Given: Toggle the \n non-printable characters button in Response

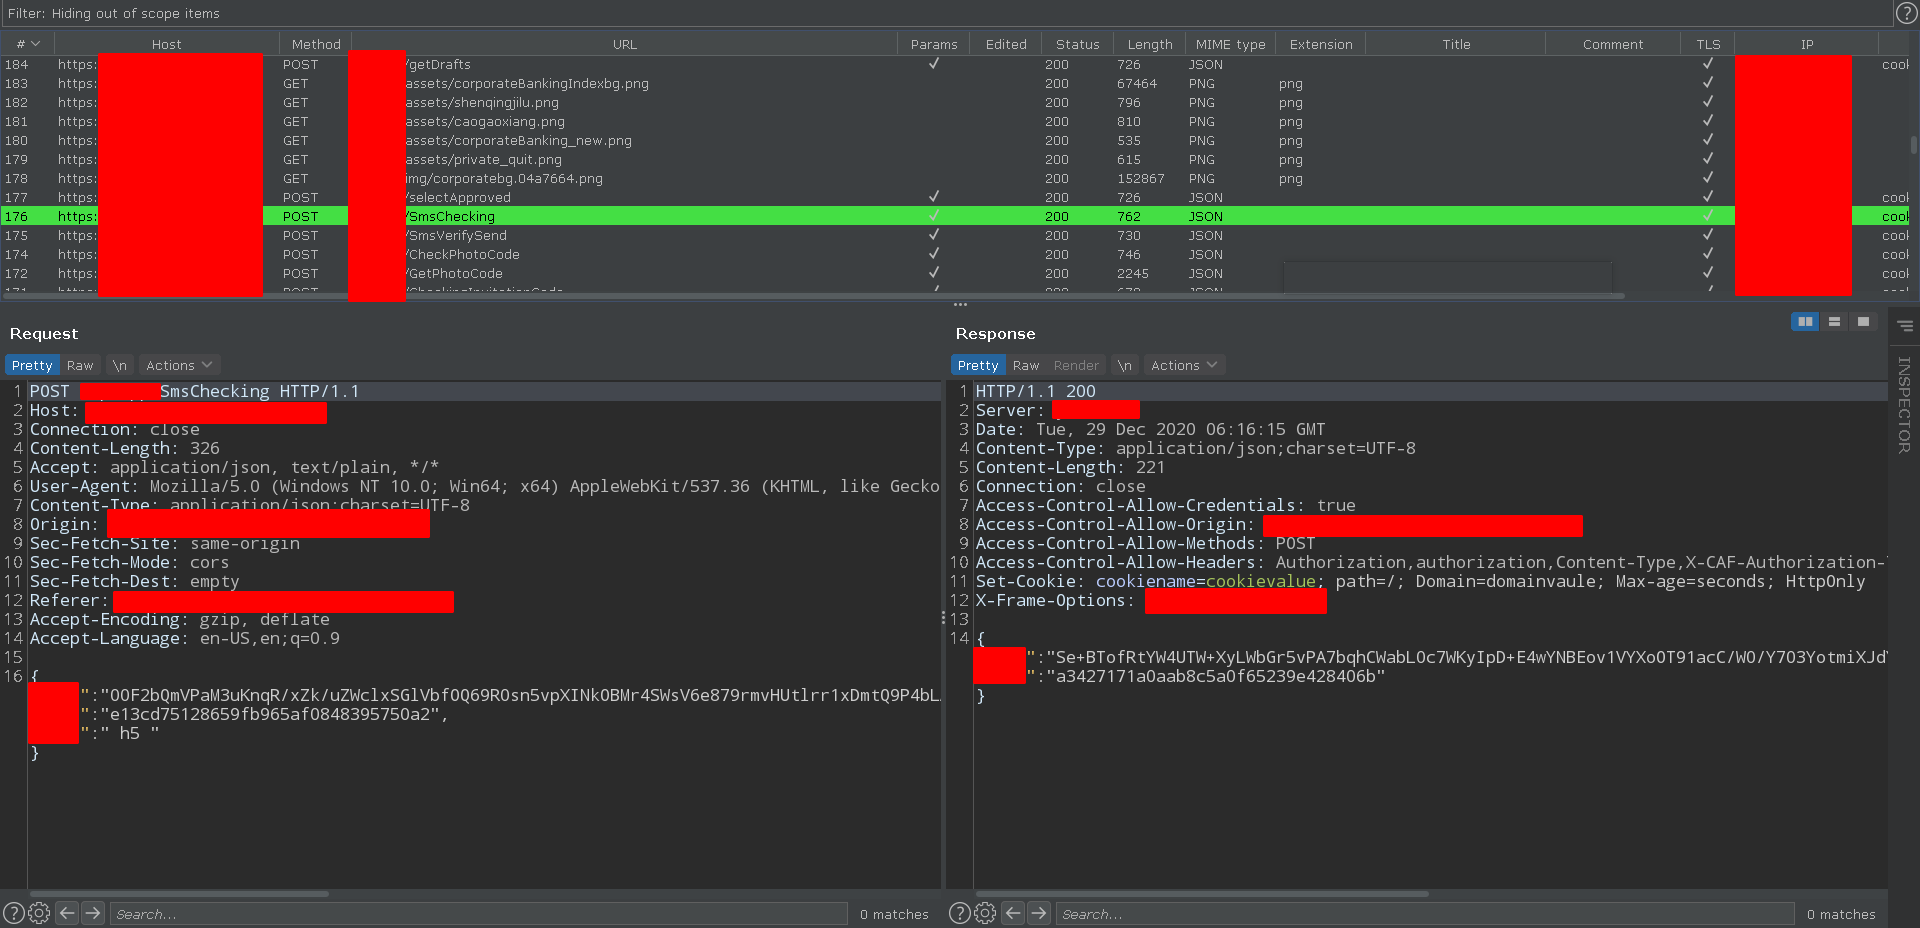Looking at the screenshot, I should point(1125,365).
